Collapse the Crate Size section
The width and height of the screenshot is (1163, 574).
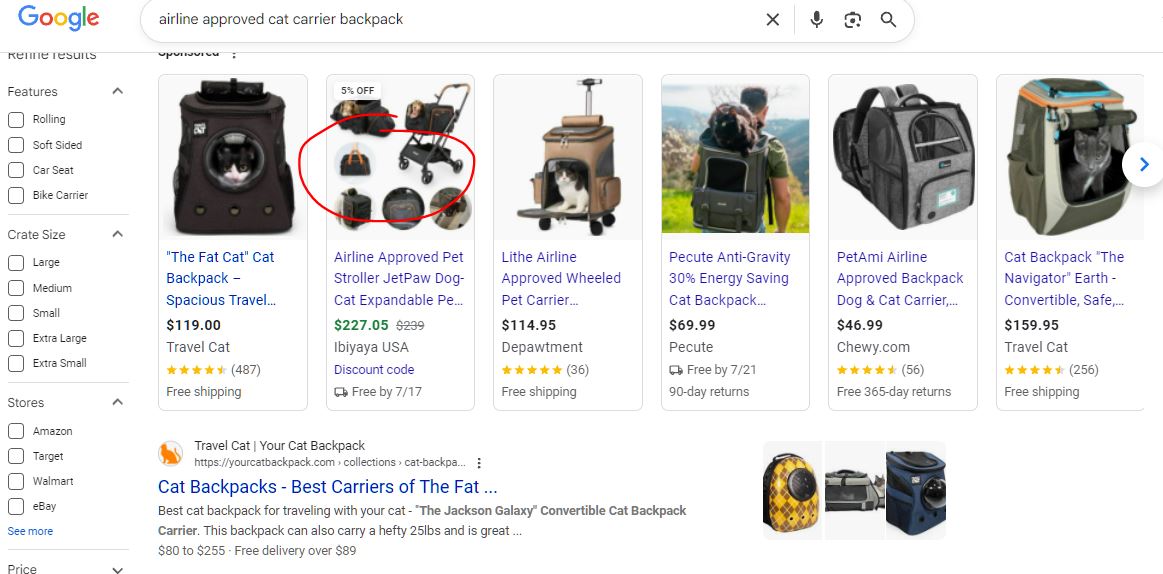click(x=117, y=234)
